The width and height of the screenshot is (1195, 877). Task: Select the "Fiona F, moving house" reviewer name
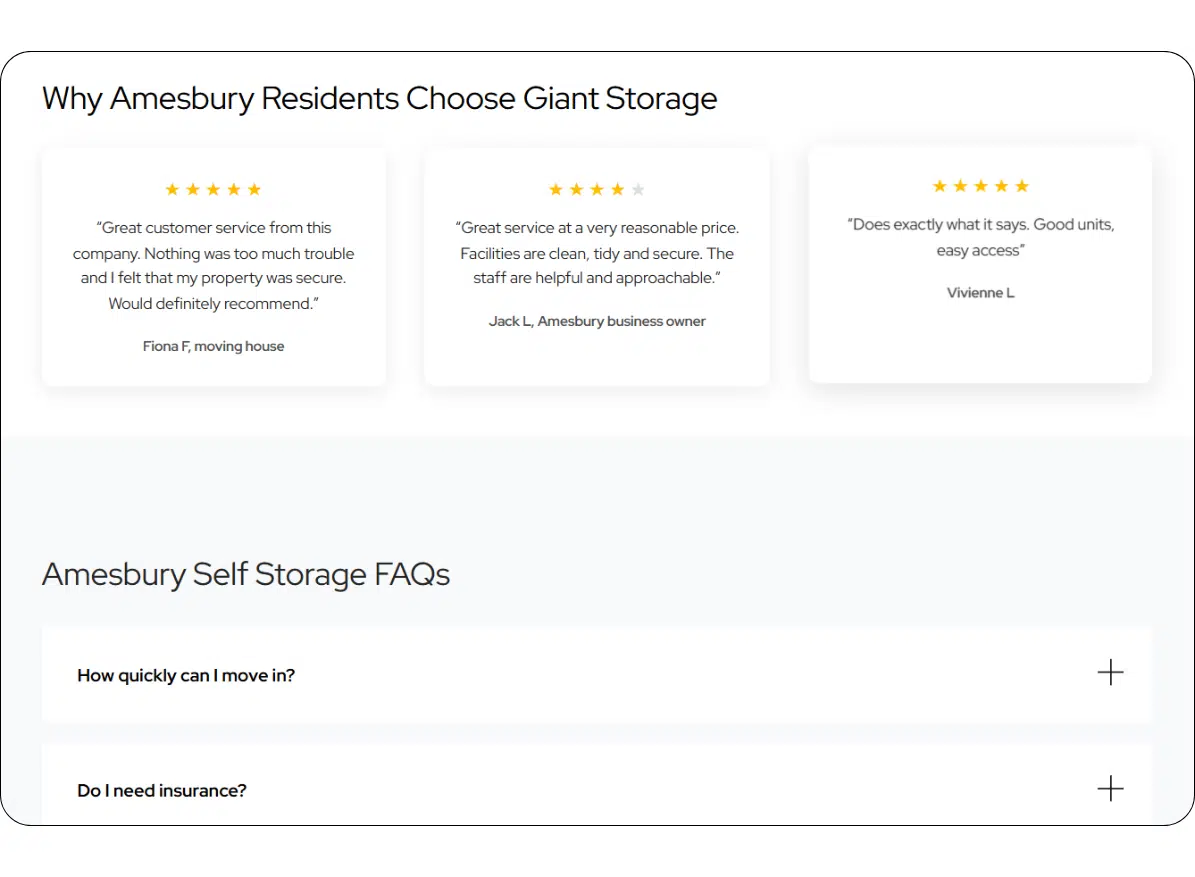[x=213, y=346]
